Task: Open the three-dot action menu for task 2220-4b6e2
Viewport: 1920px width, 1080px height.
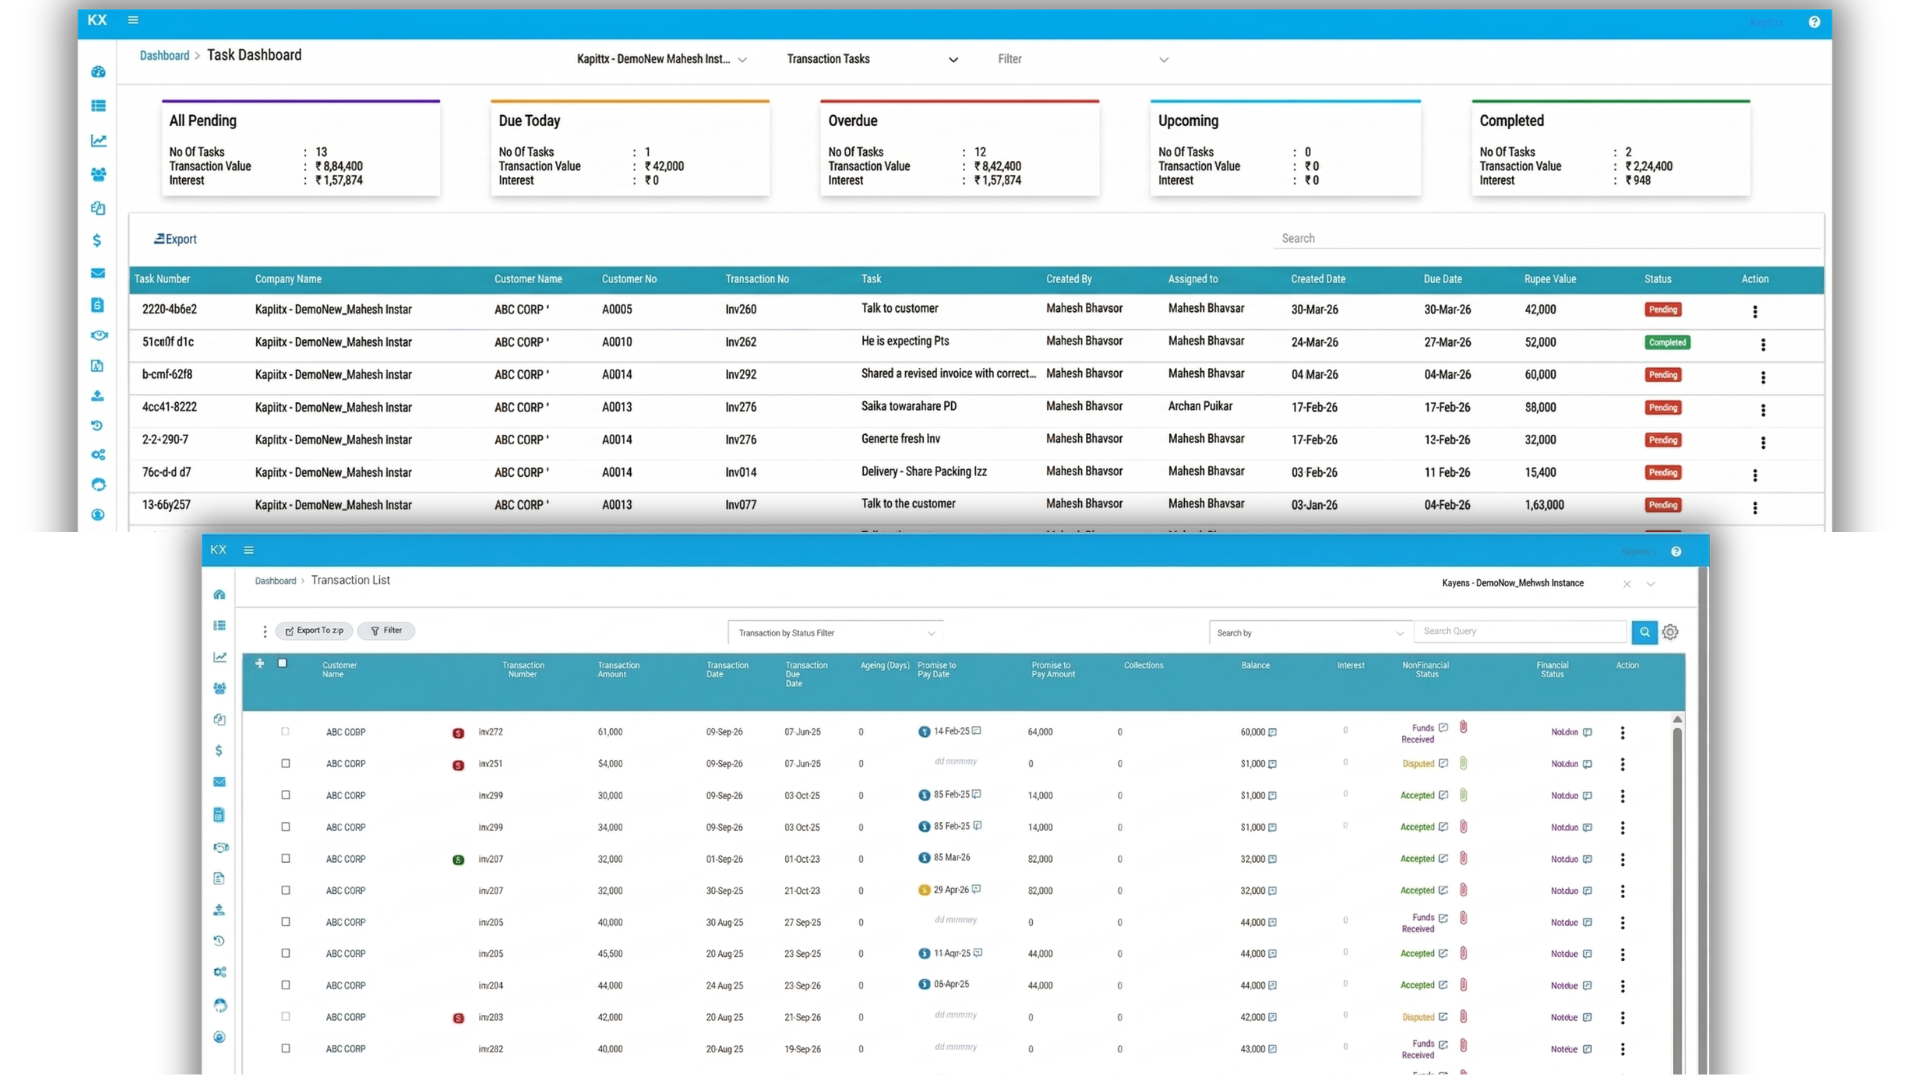Action: tap(1755, 312)
